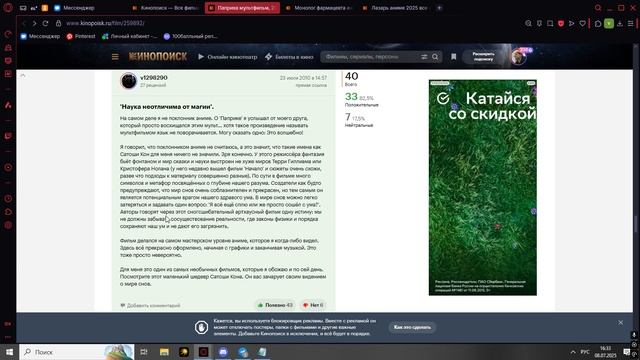
Task: Open Opera GX taskbar icon
Action: tap(203, 352)
